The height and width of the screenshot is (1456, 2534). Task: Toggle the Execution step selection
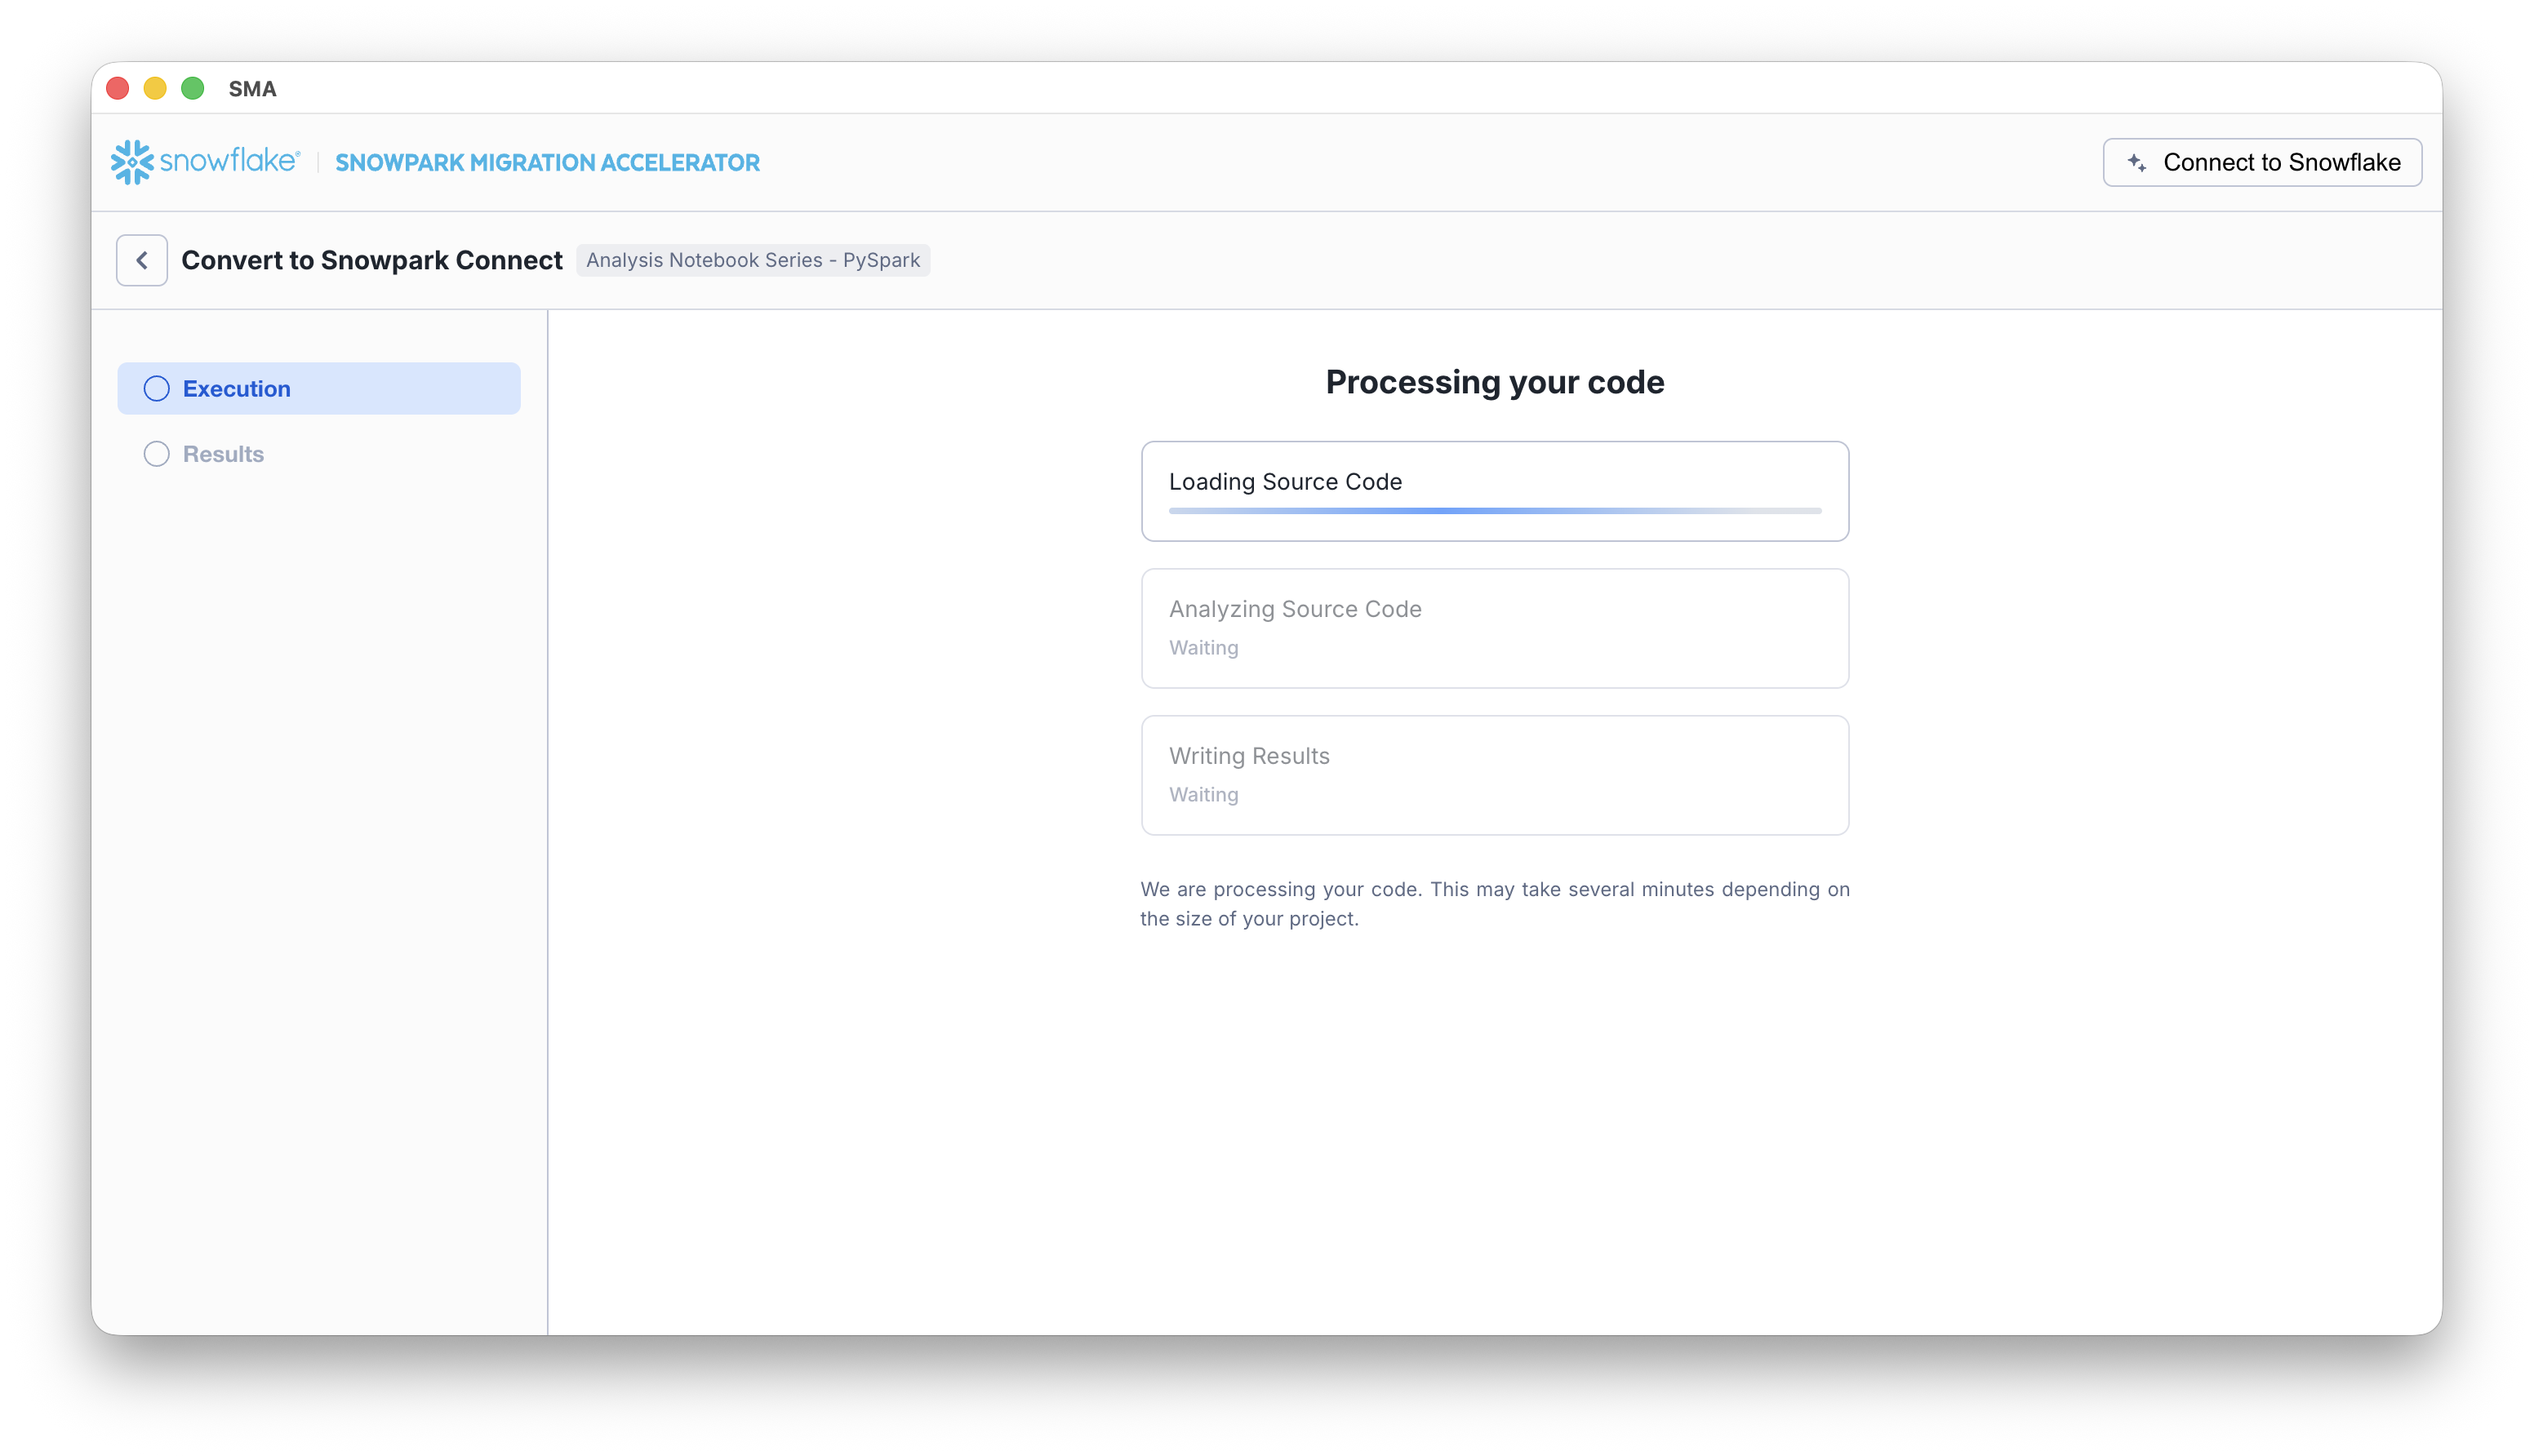(318, 388)
